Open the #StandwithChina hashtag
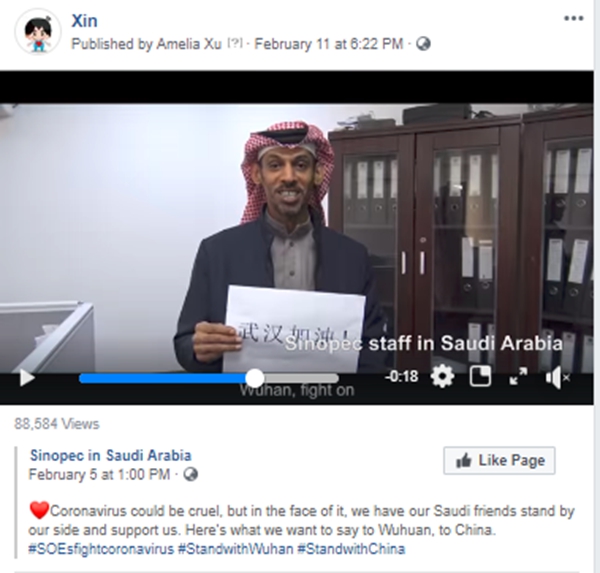The image size is (600, 573). click(351, 549)
